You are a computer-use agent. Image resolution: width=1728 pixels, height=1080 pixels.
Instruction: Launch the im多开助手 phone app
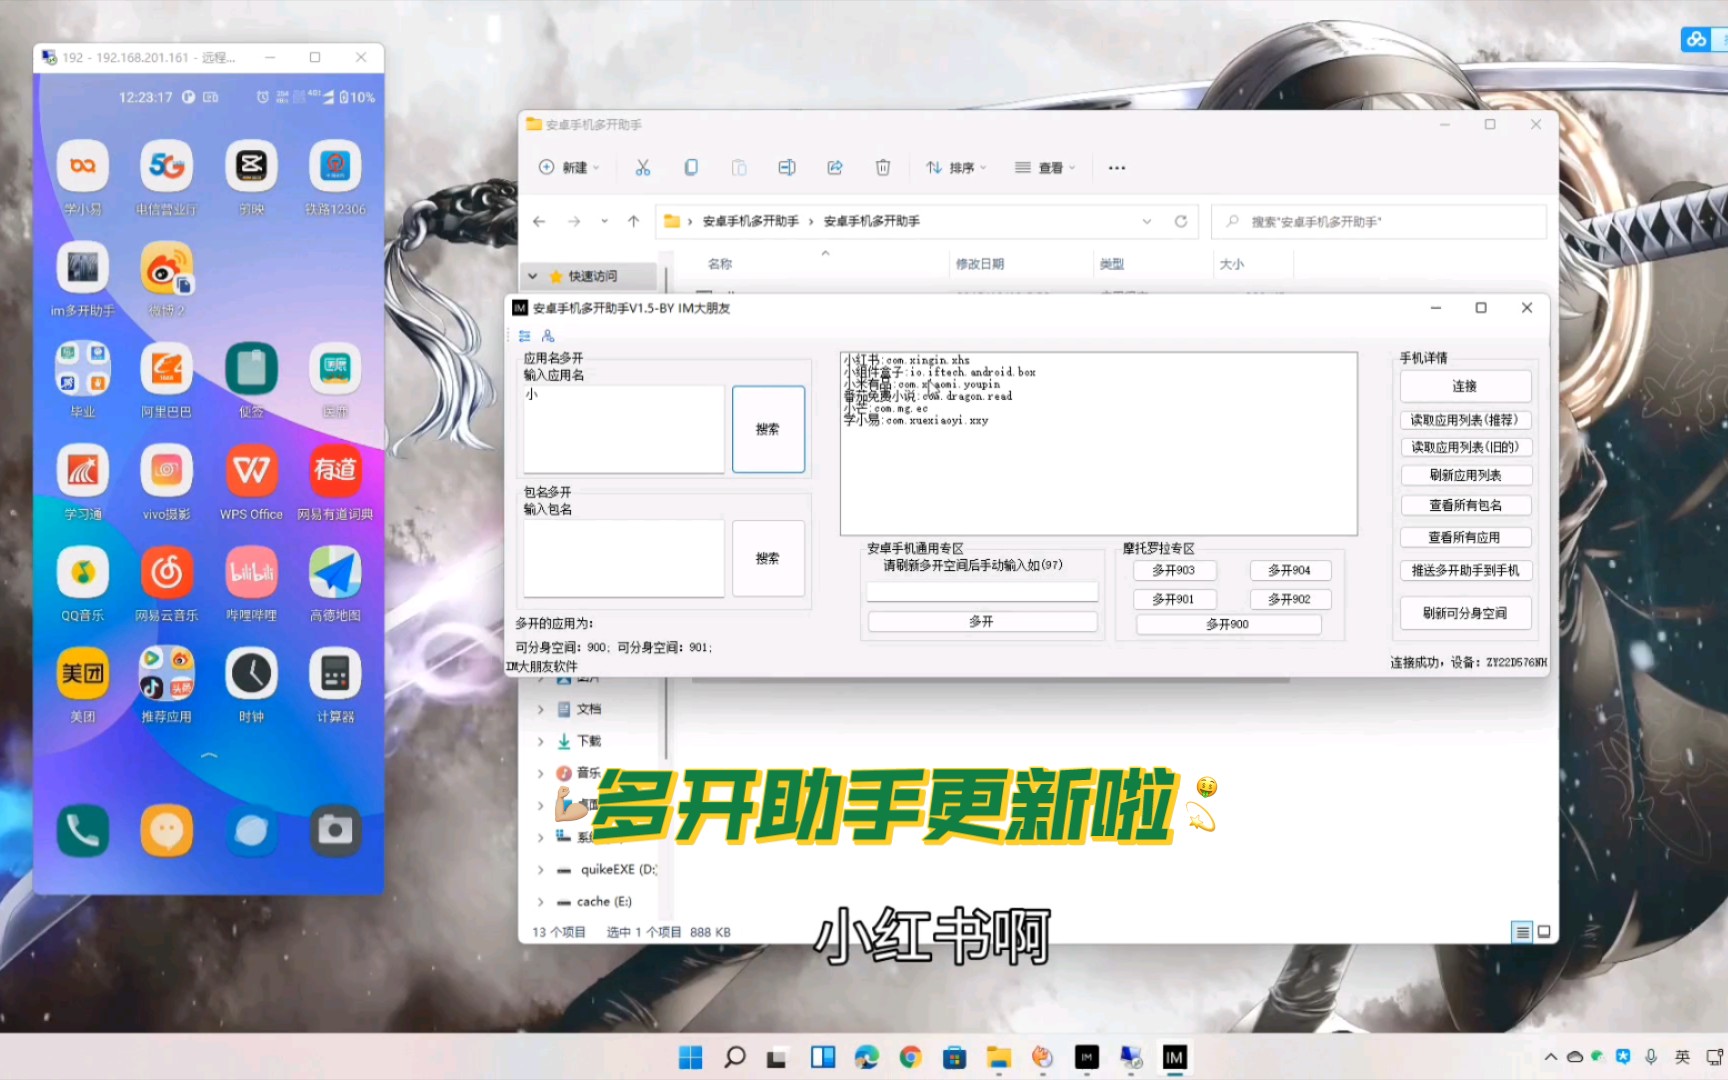[x=83, y=267]
